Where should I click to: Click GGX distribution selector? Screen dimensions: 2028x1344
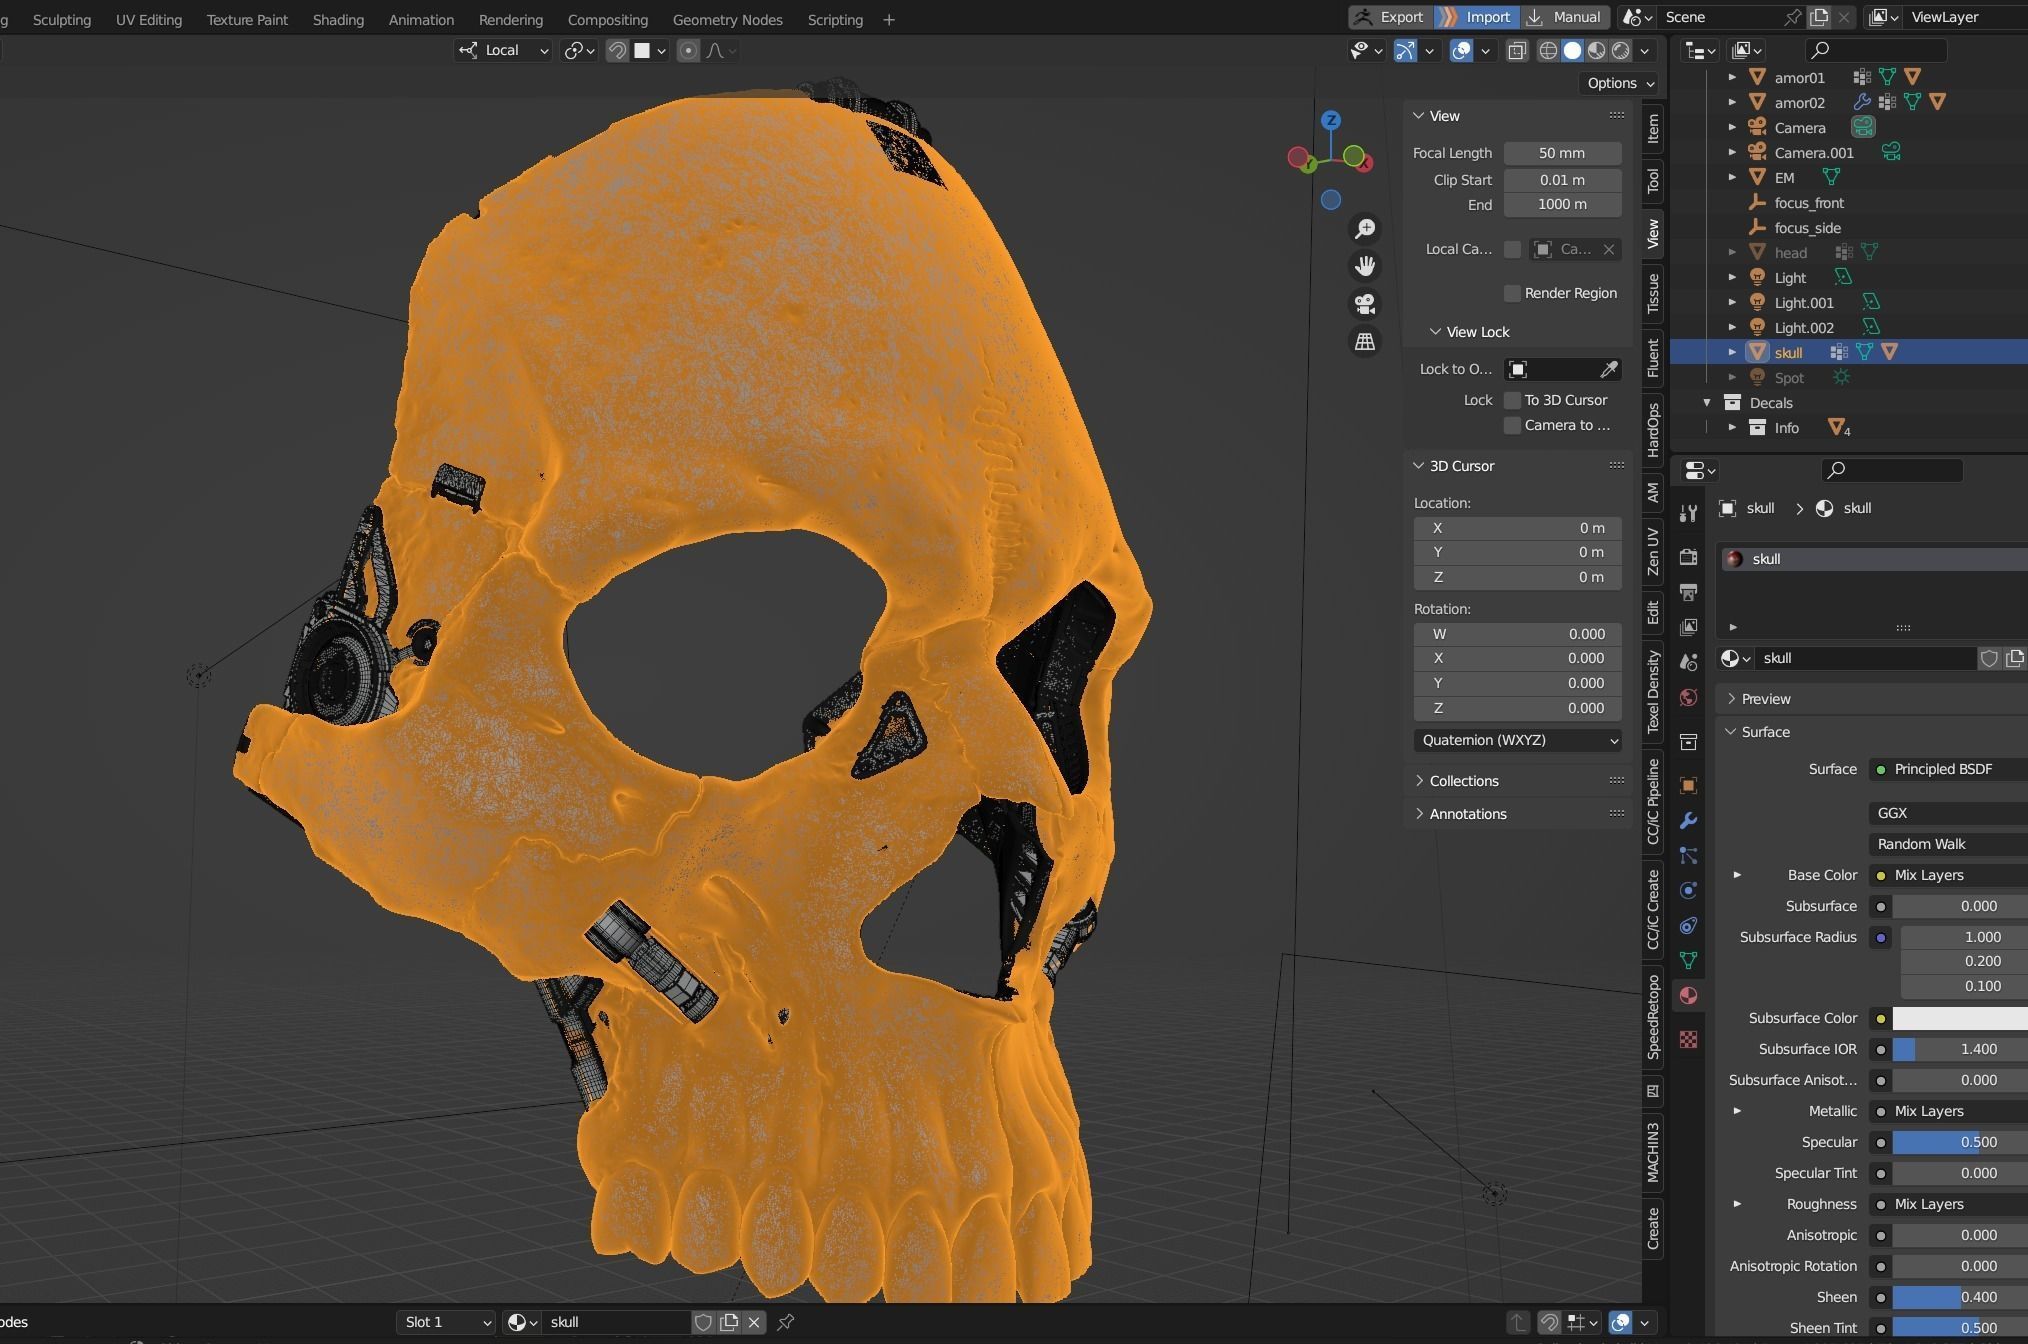coord(1948,814)
